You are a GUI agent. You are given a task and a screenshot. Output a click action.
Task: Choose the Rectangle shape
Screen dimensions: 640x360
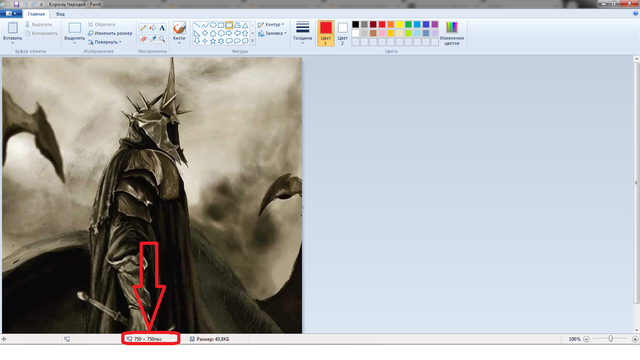[x=221, y=25]
